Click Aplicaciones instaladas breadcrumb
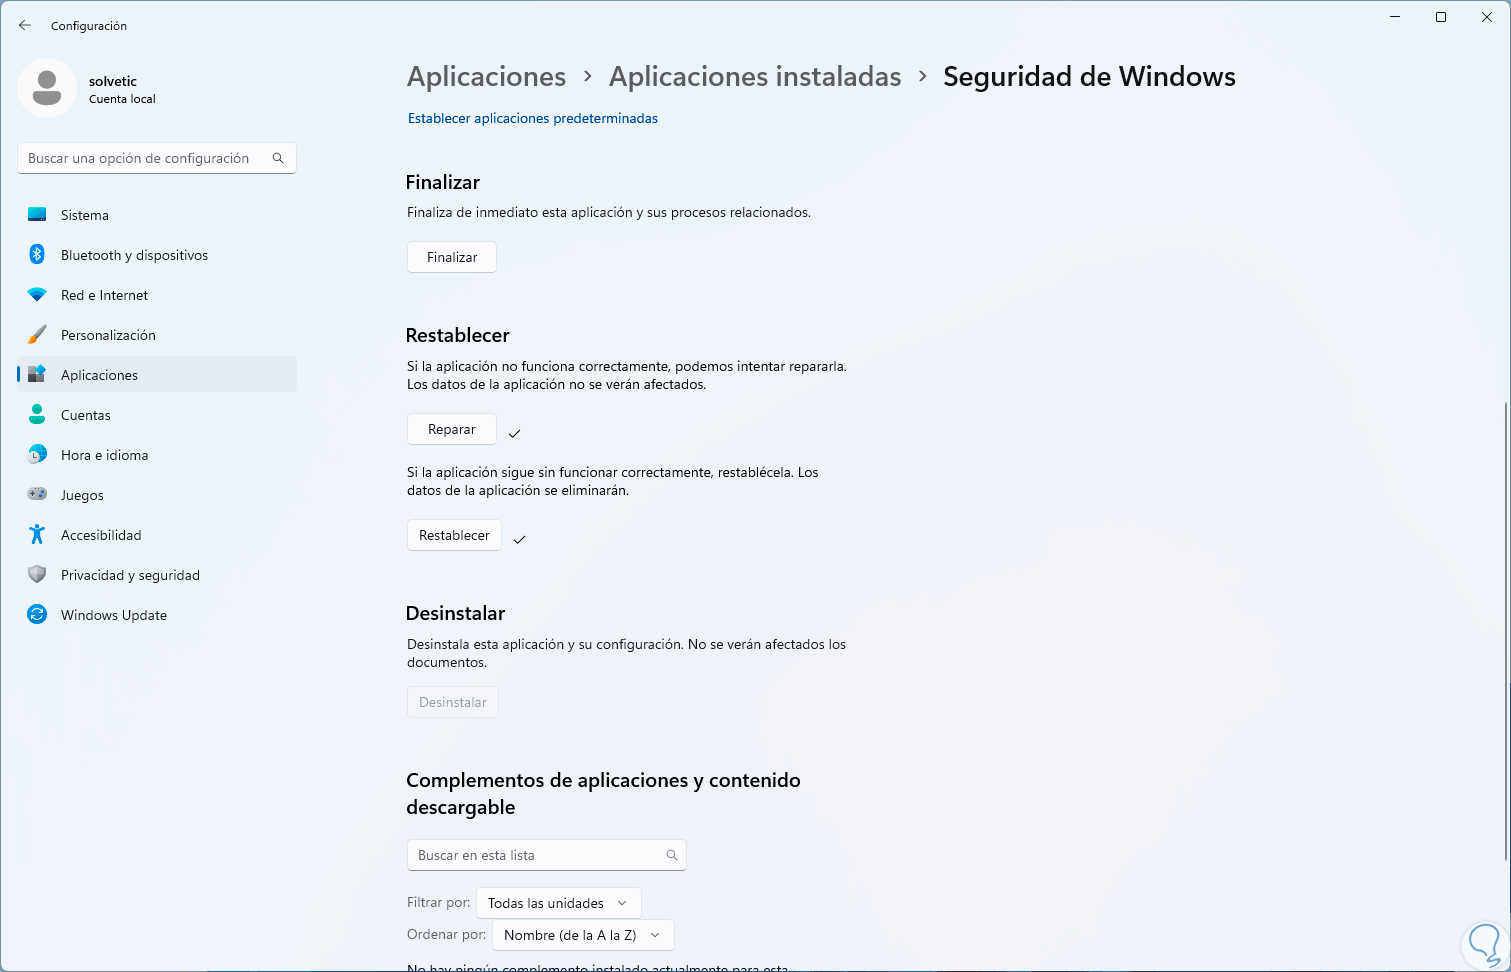The image size is (1511, 972). click(x=755, y=77)
